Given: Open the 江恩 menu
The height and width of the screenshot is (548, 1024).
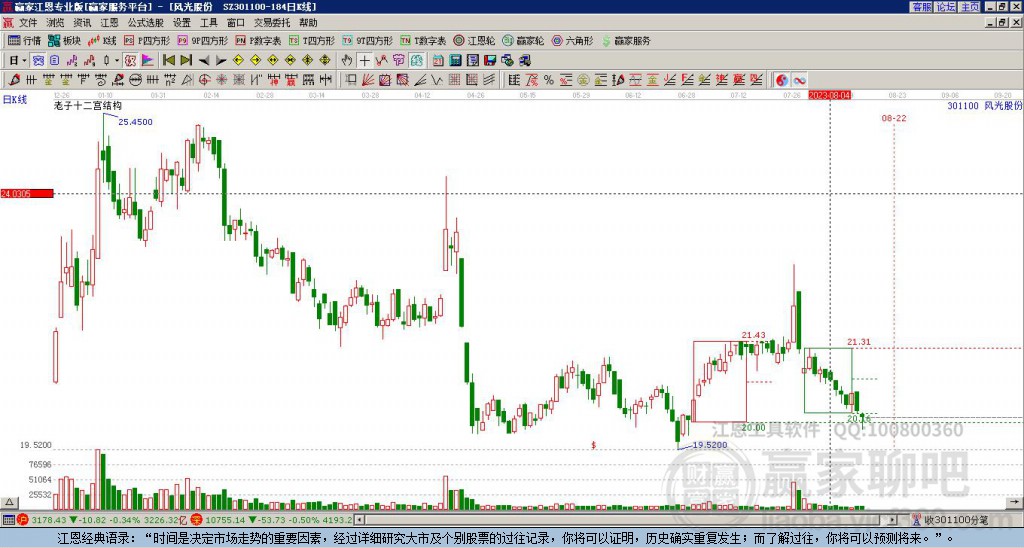Looking at the screenshot, I should pyautogui.click(x=110, y=23).
